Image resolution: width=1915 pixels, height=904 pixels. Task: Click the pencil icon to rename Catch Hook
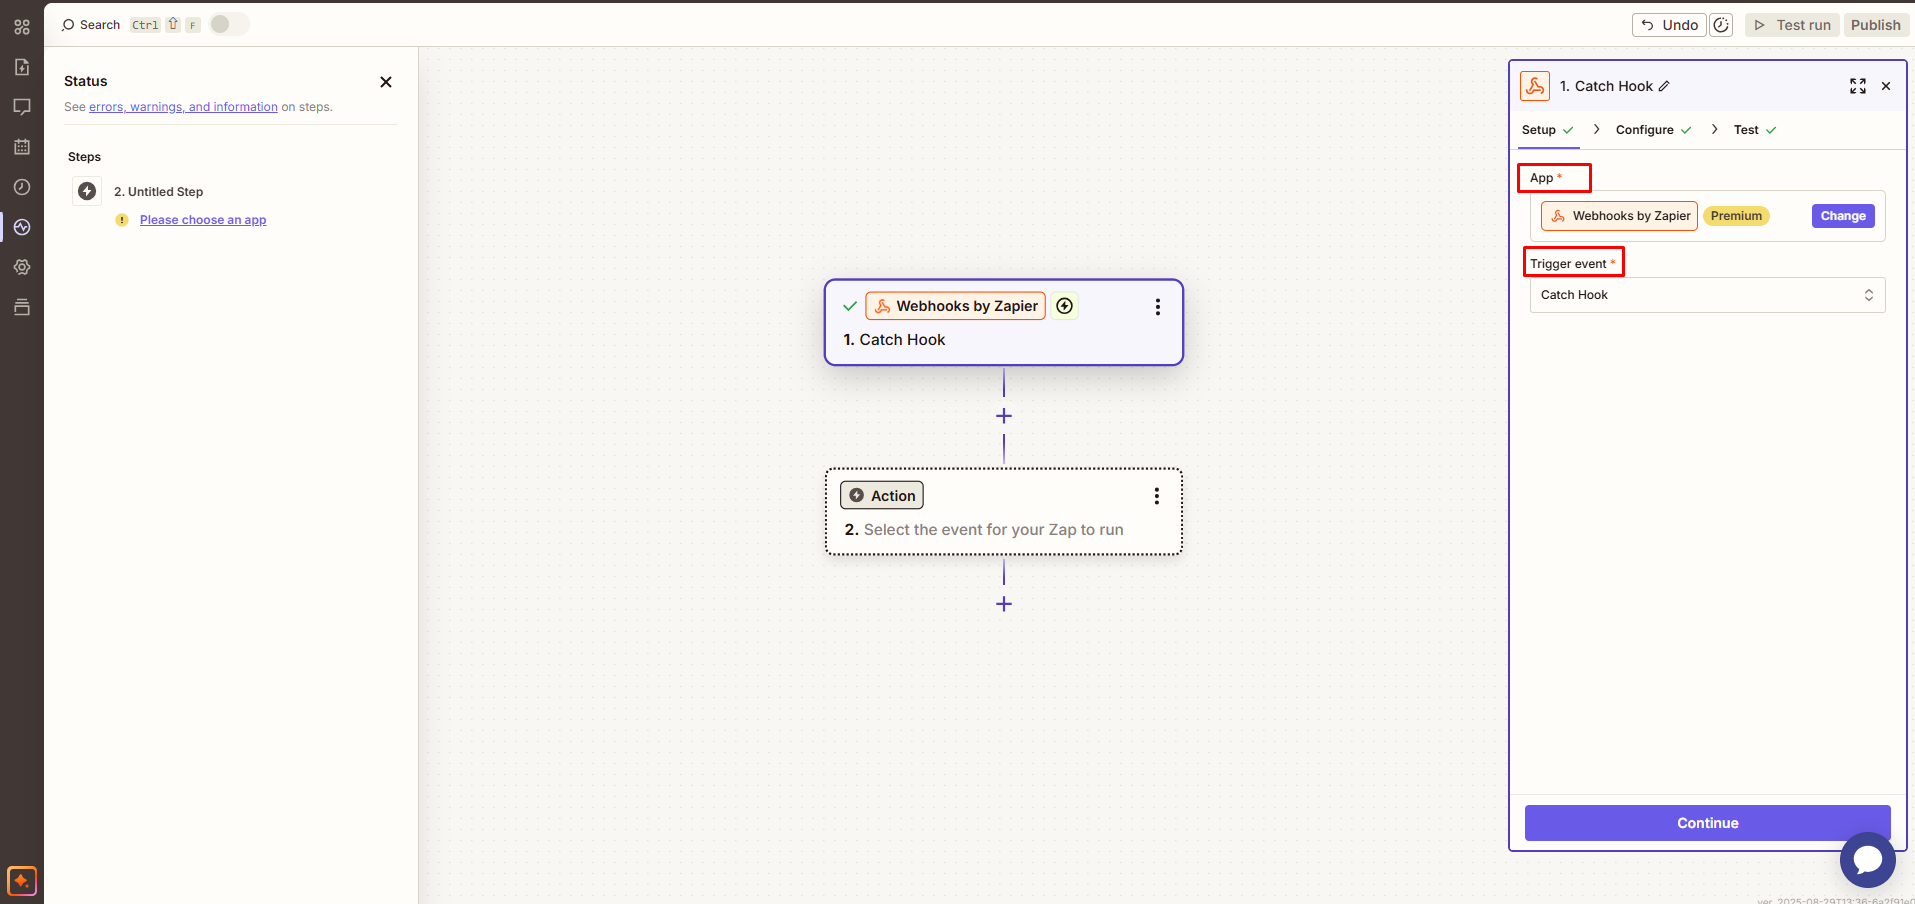coord(1664,86)
